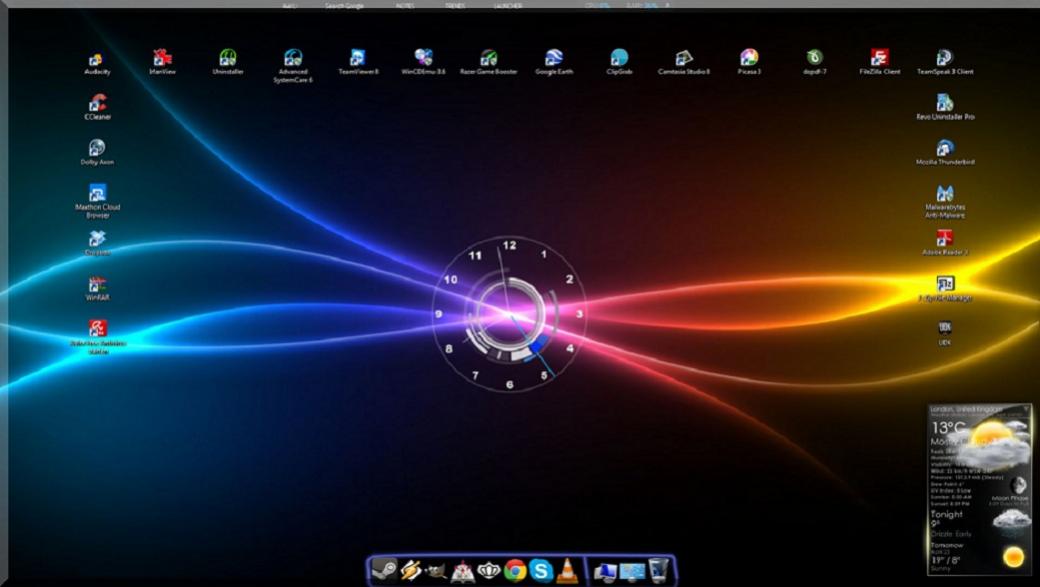Open the LAUNCHER item in top bar
Viewport: 1040px width, 587px height.
point(507,5)
